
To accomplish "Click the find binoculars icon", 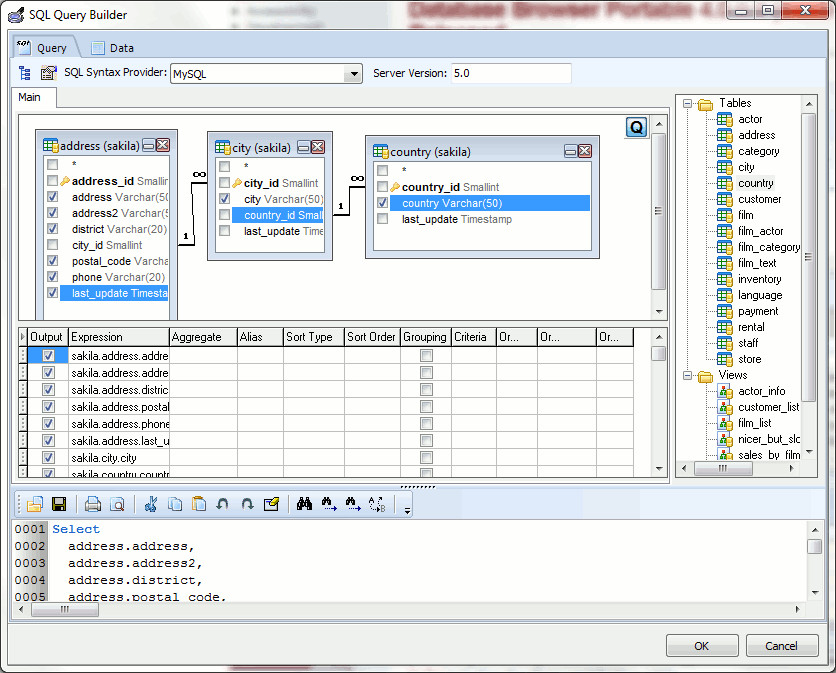I will [x=304, y=504].
